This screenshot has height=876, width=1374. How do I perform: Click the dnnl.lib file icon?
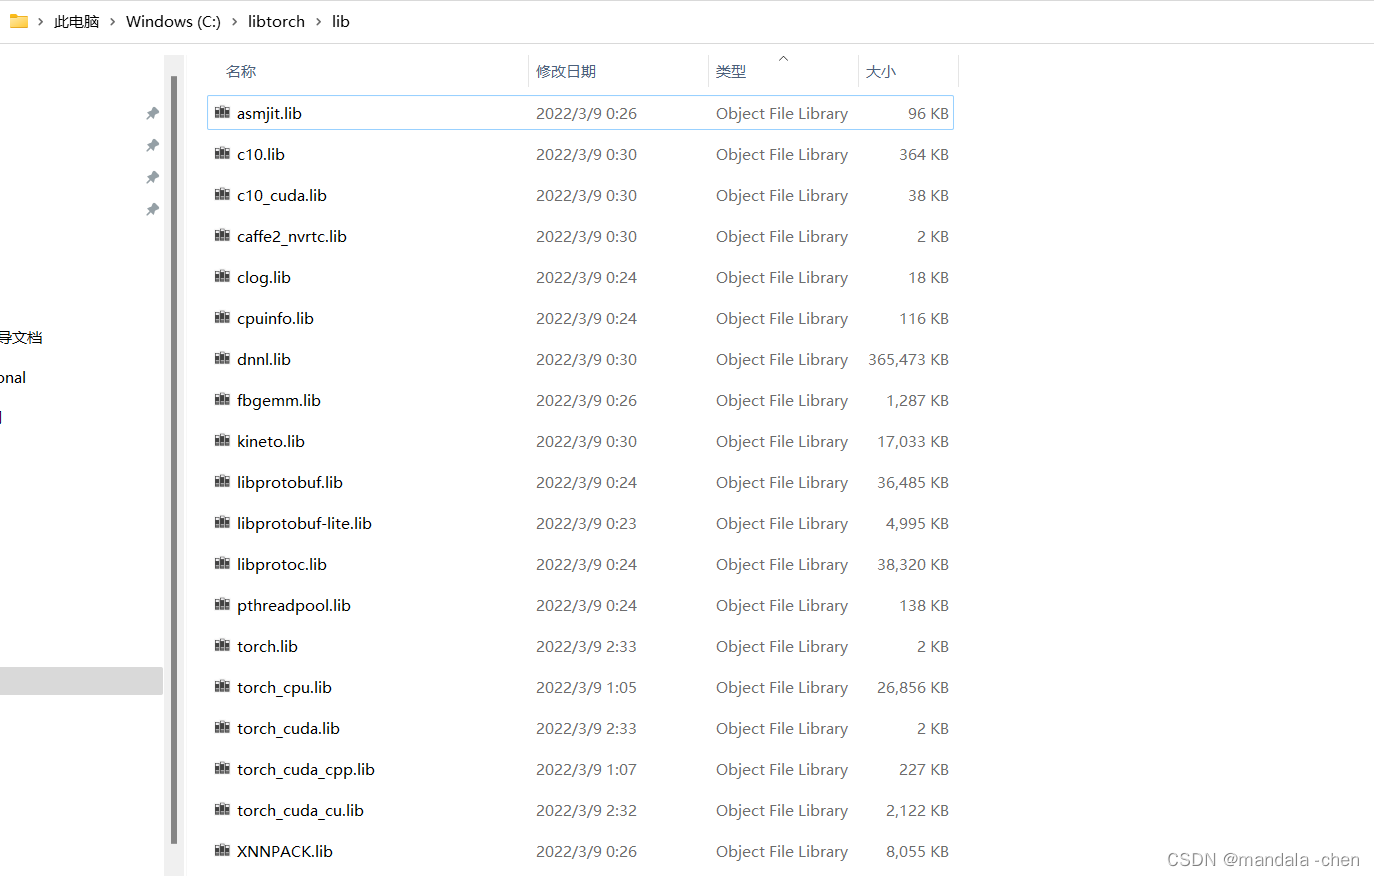222,359
